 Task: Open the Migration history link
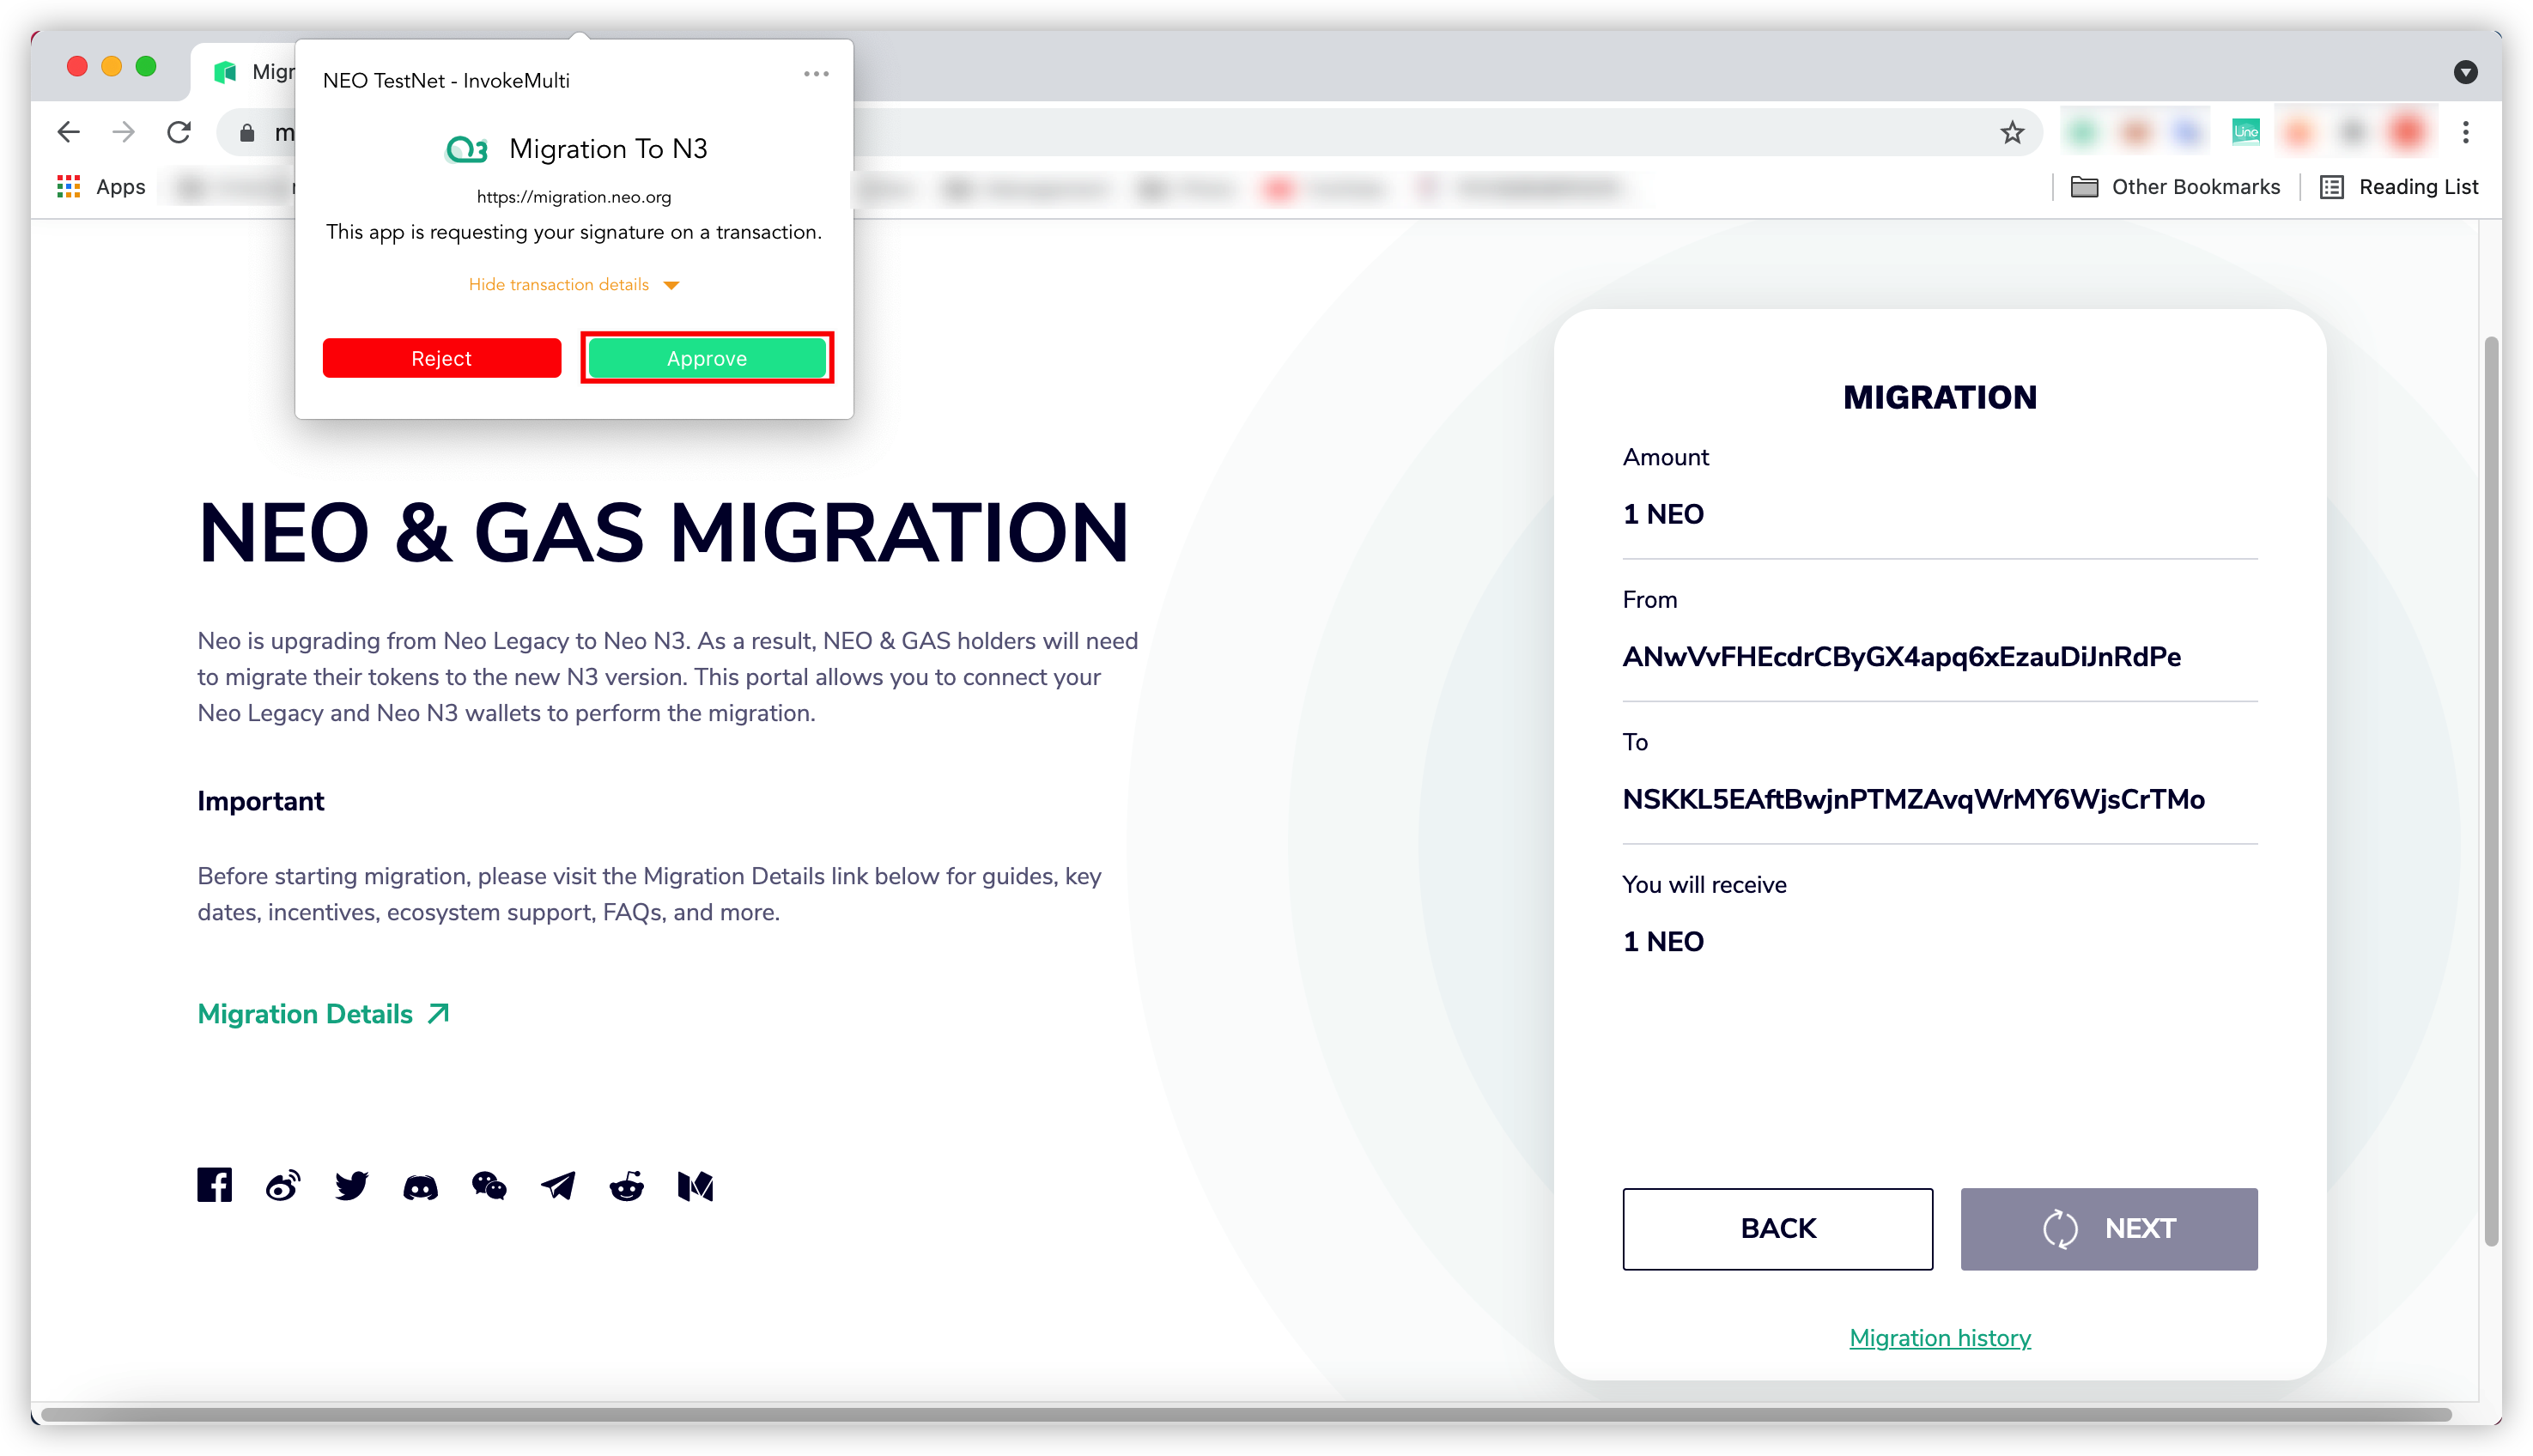click(1939, 1338)
